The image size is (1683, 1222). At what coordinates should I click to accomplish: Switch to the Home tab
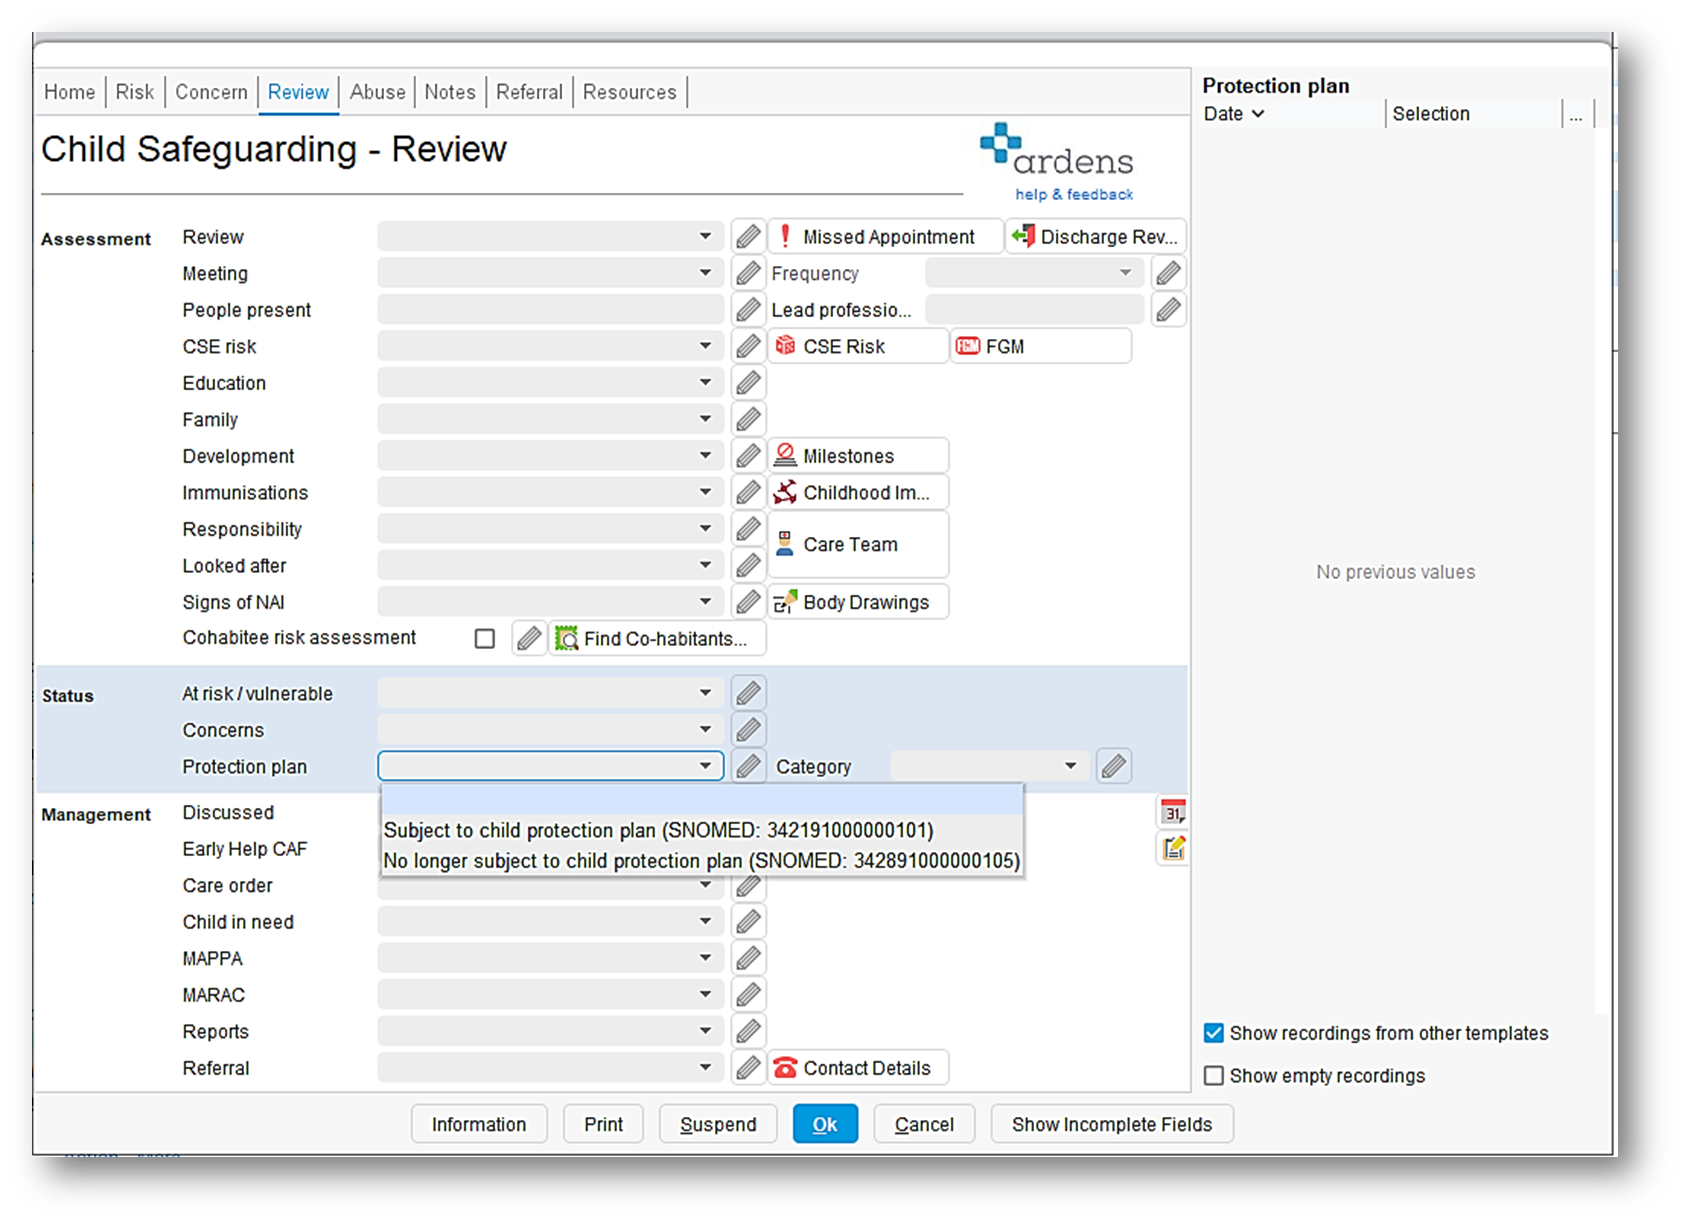point(69,92)
